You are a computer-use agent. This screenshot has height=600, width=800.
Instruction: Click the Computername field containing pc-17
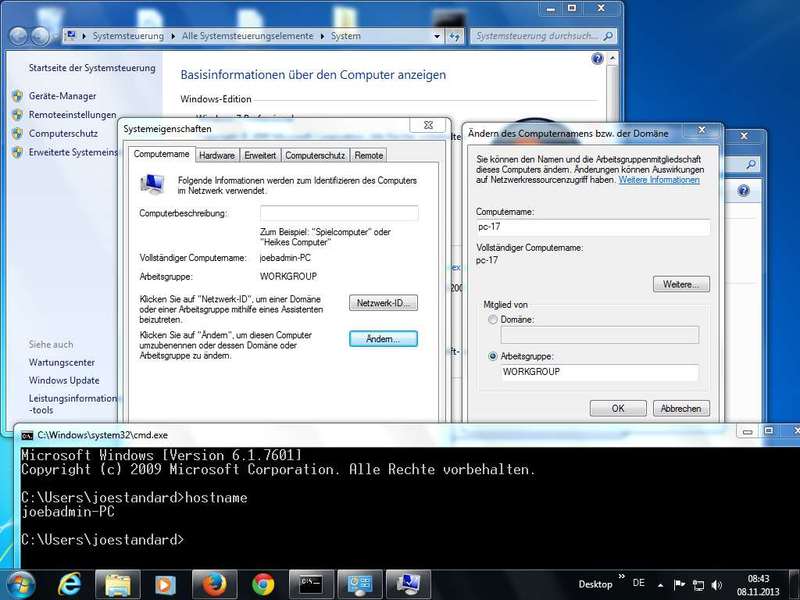592,227
